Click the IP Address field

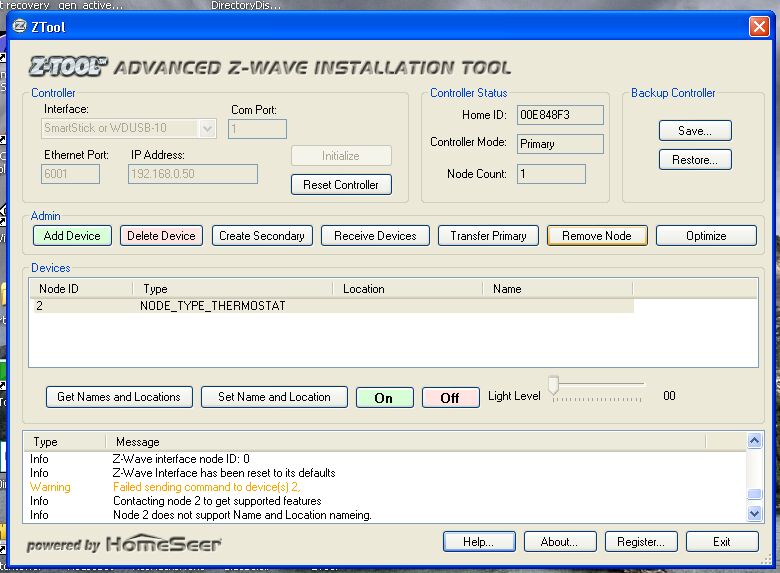click(193, 174)
